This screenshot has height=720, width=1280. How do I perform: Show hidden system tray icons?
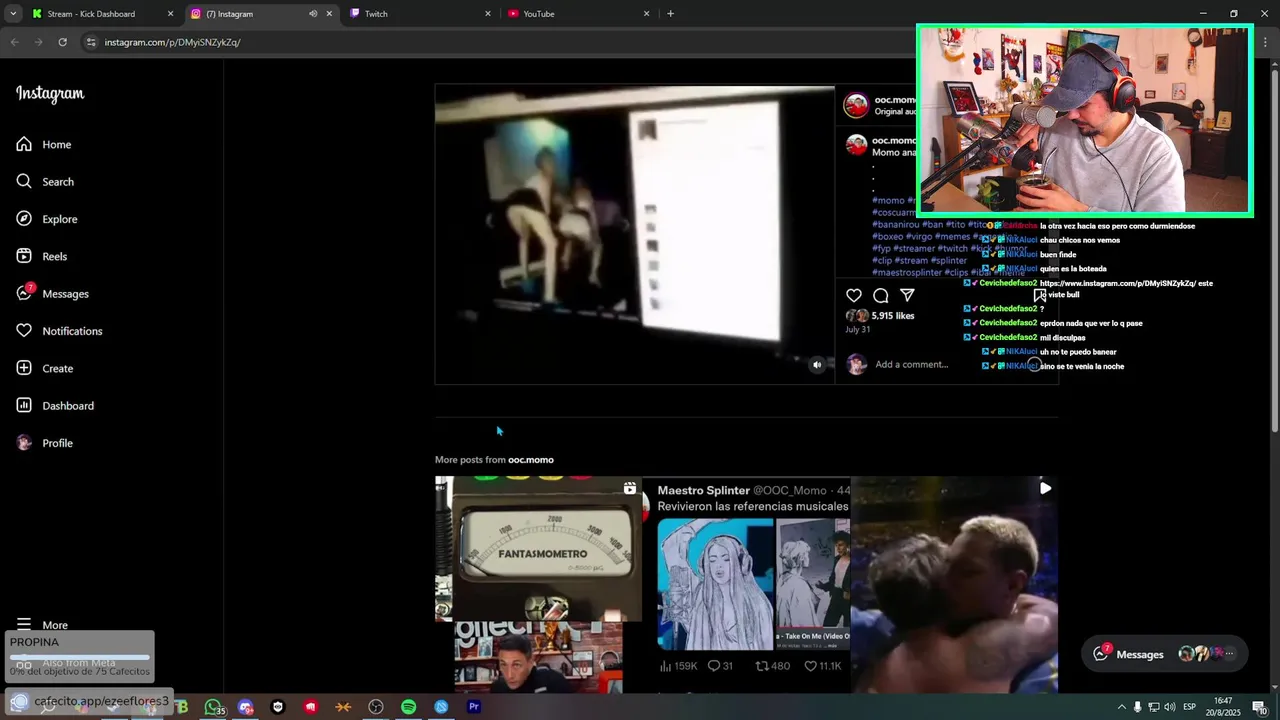tap(1121, 707)
